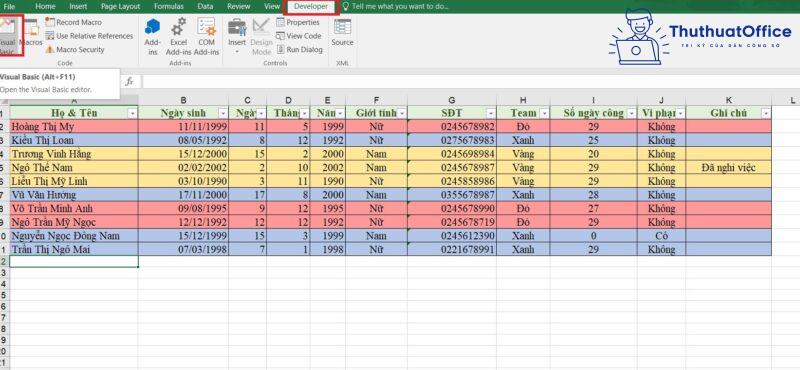Select cell Vũ Văn Hướng
Image resolution: width=800 pixels, height=370 pixels.
(x=74, y=195)
